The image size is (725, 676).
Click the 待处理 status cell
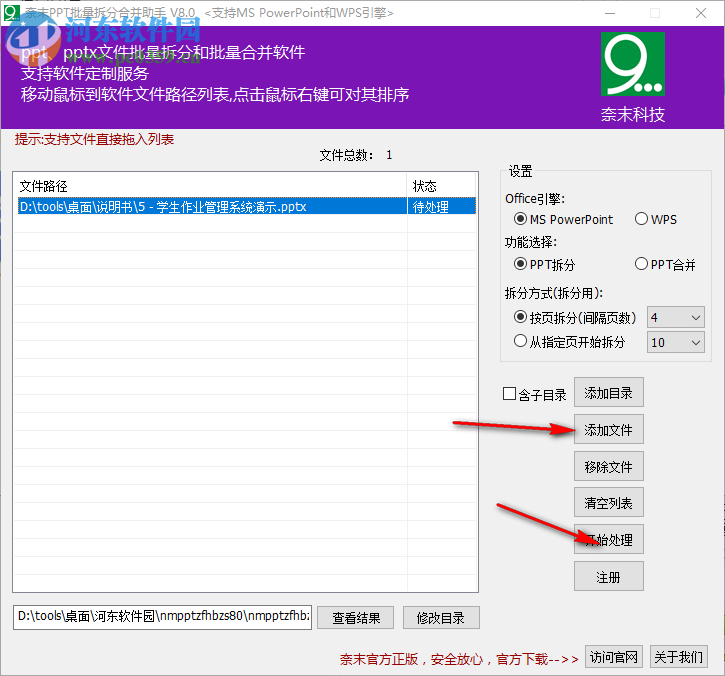click(x=442, y=206)
